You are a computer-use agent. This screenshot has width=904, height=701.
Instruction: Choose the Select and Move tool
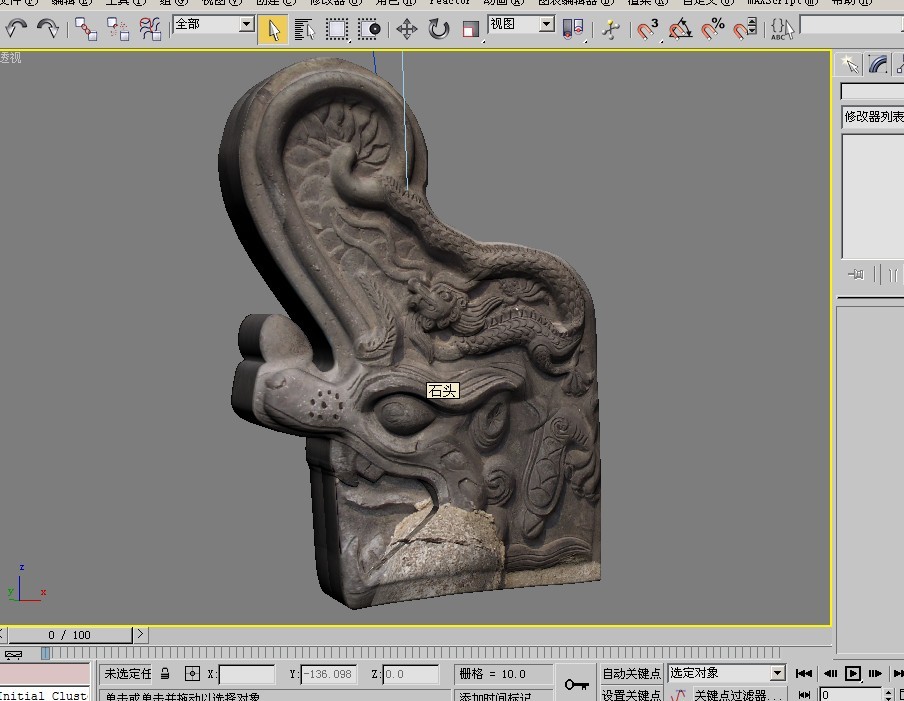click(x=407, y=29)
